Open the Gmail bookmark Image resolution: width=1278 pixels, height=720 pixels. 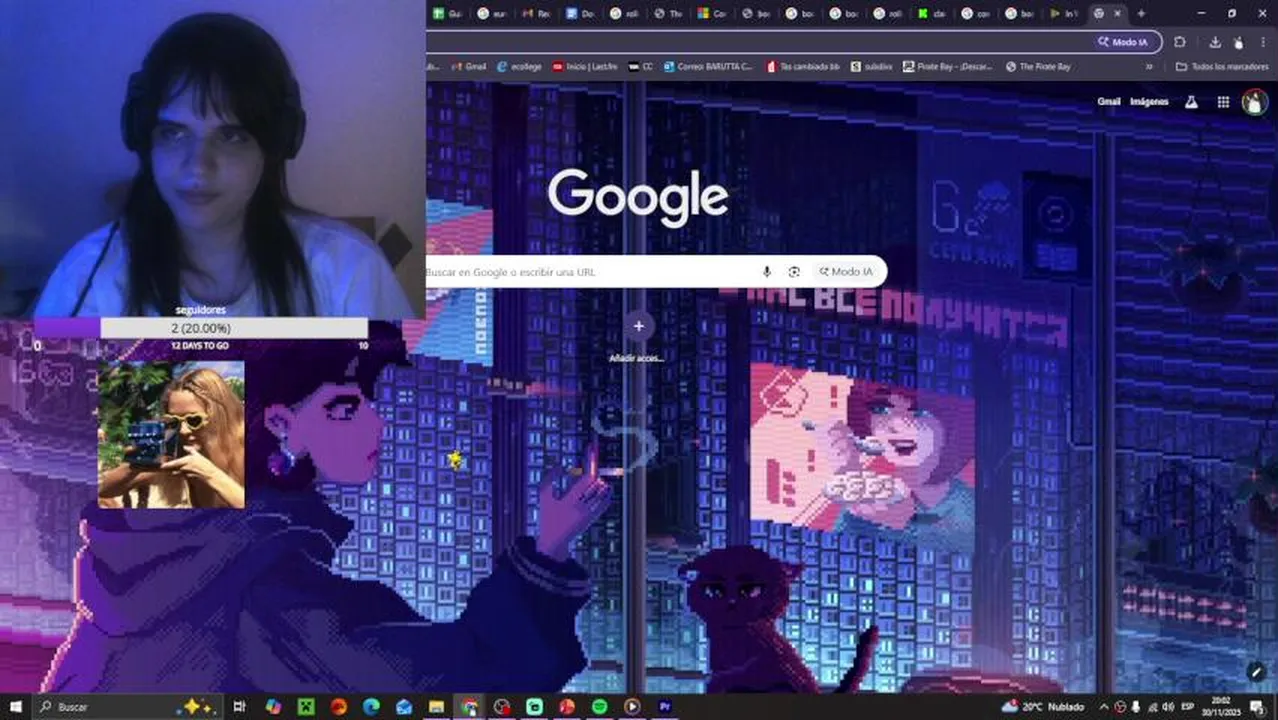coord(468,67)
